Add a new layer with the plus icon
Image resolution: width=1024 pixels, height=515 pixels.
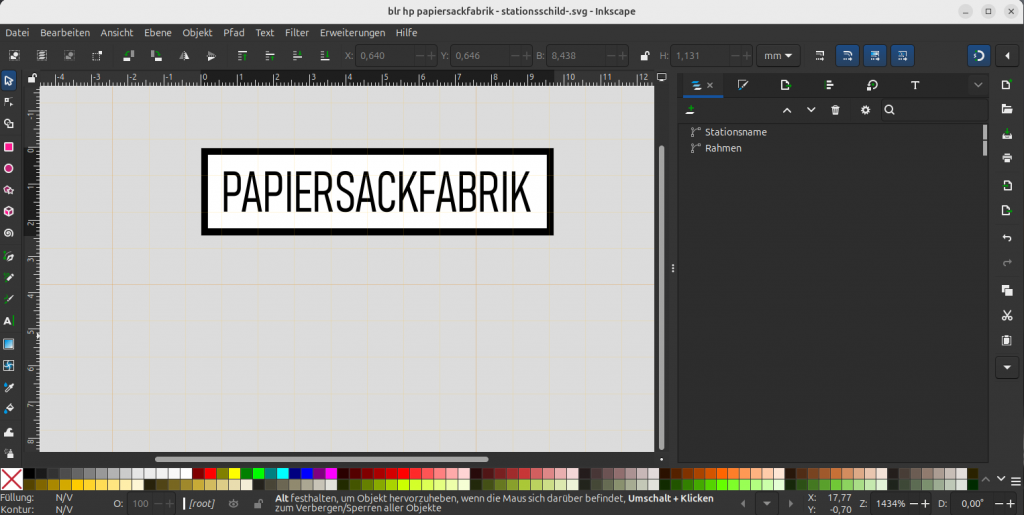click(x=690, y=110)
